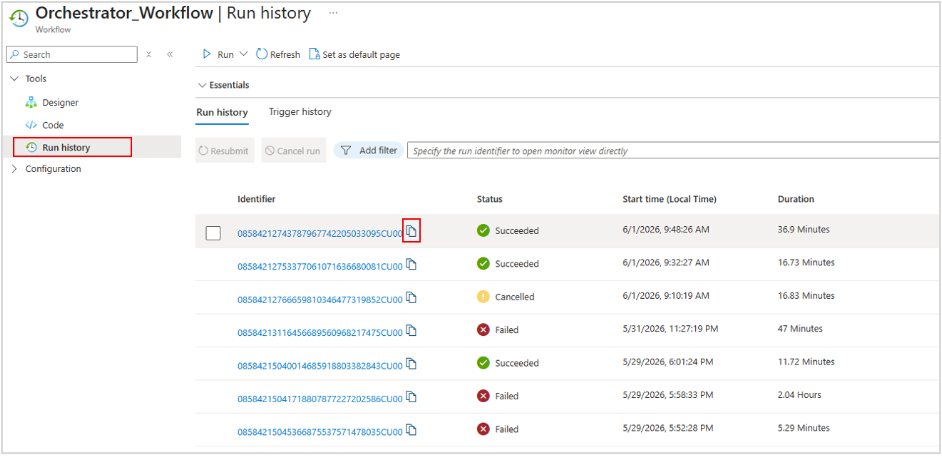Image resolution: width=942 pixels, height=456 pixels.
Task: Click the Status column header
Action: pos(489,199)
